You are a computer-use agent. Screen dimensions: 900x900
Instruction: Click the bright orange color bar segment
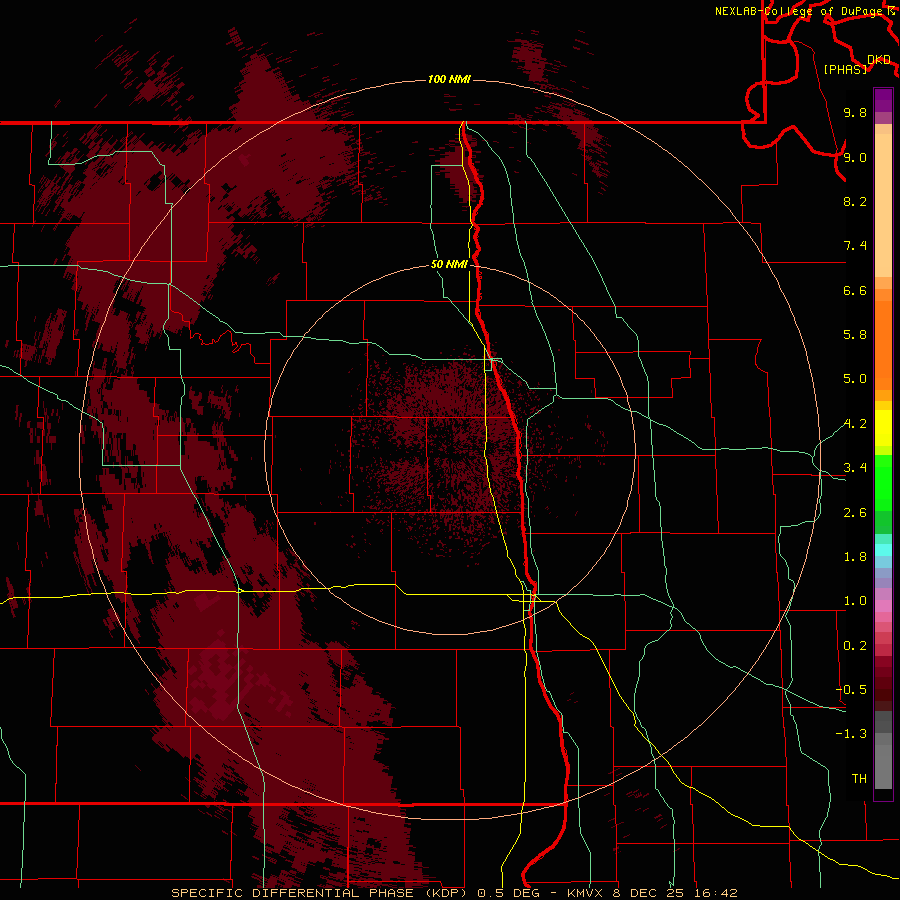[883, 346]
